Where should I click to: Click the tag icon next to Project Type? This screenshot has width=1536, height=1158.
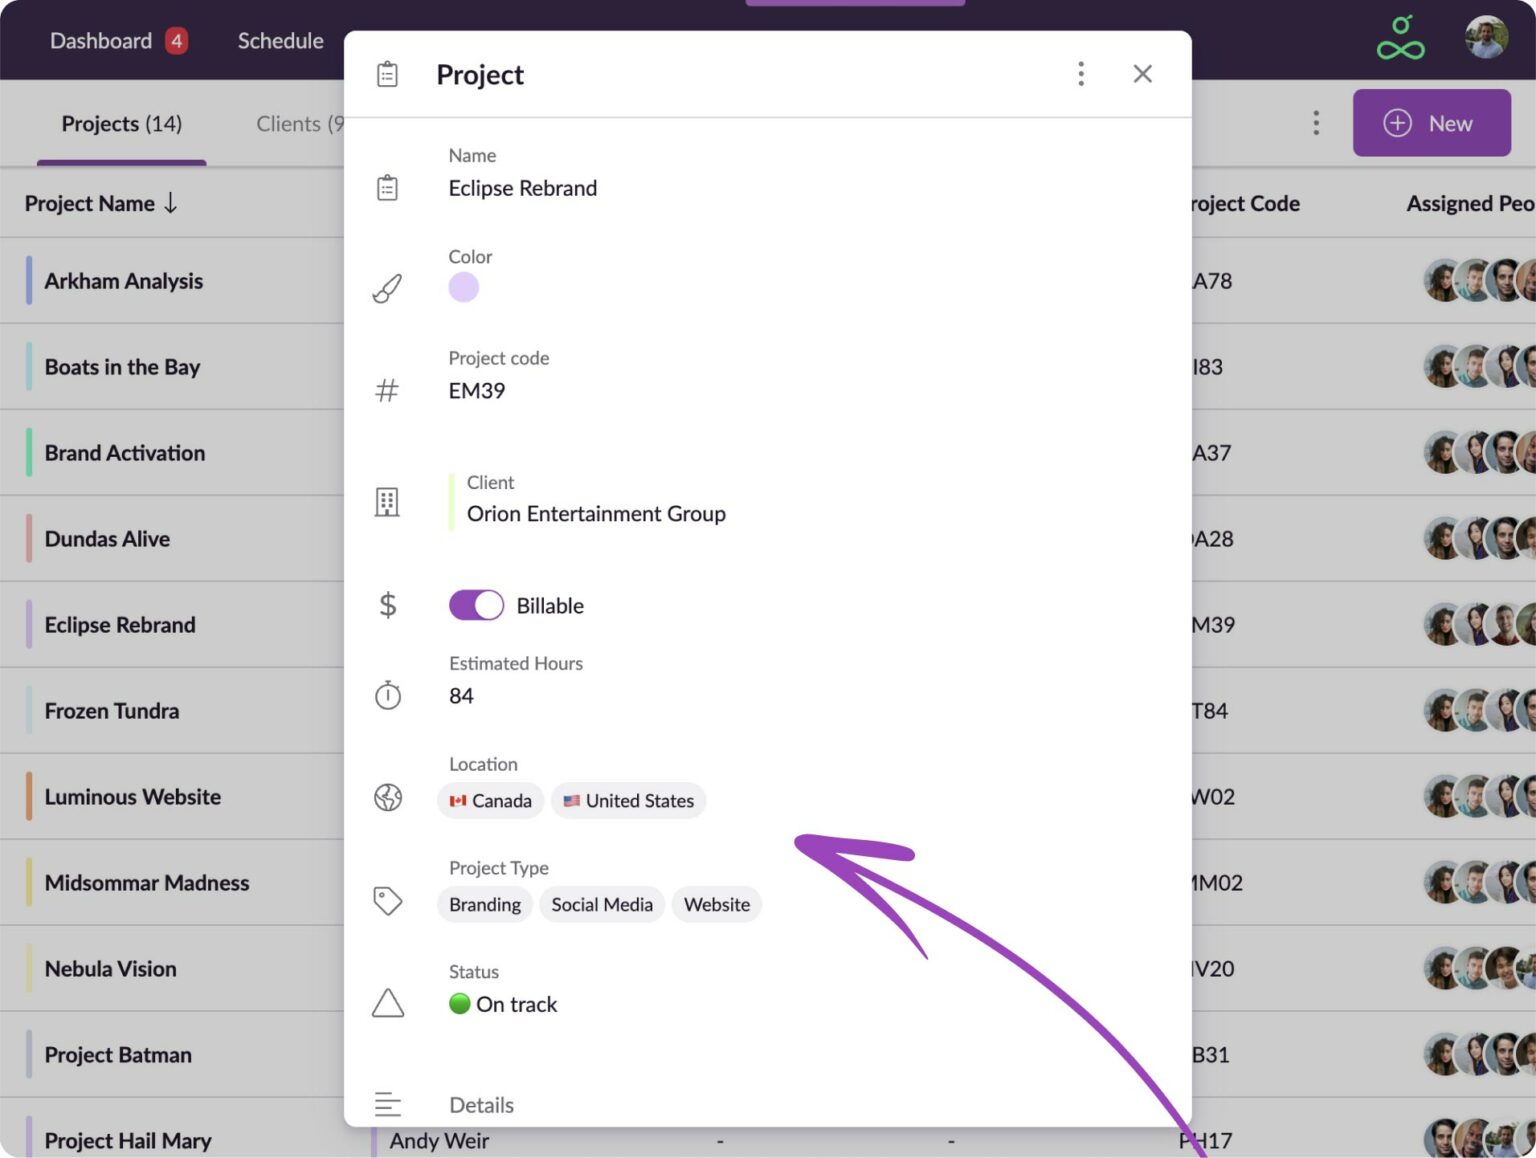388,900
